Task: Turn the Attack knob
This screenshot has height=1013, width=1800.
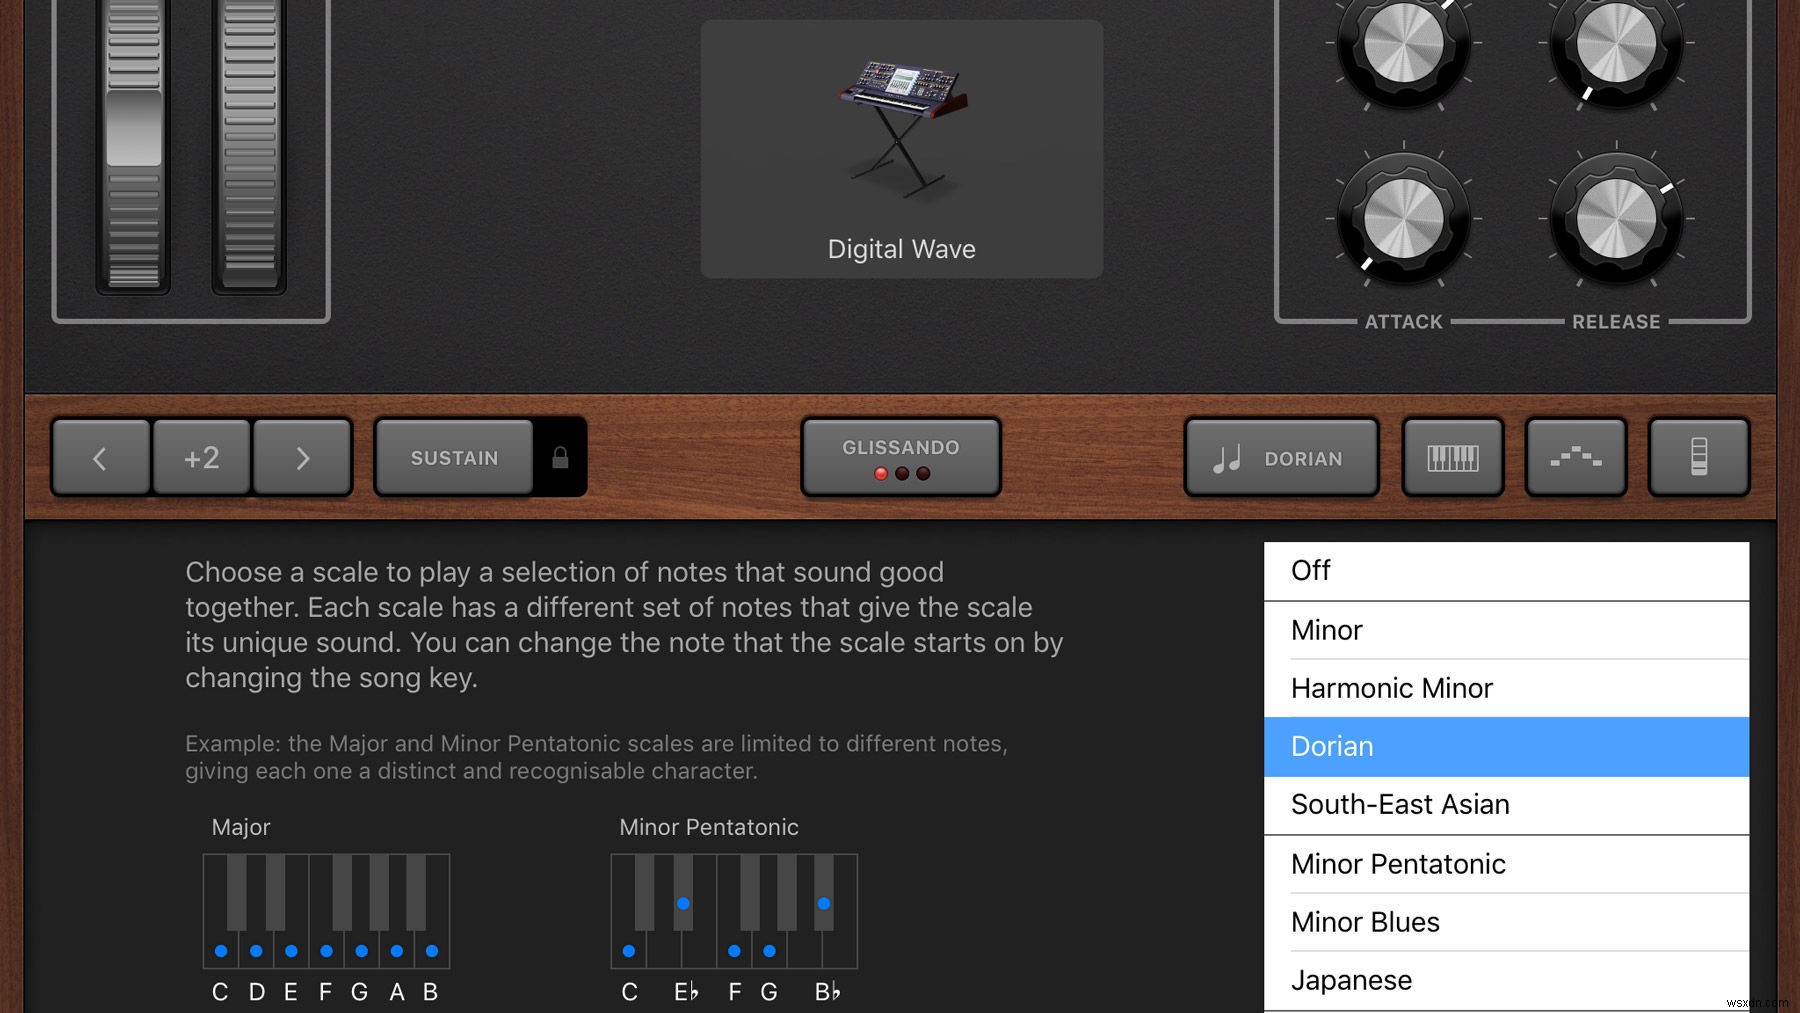Action: coord(1402,215)
